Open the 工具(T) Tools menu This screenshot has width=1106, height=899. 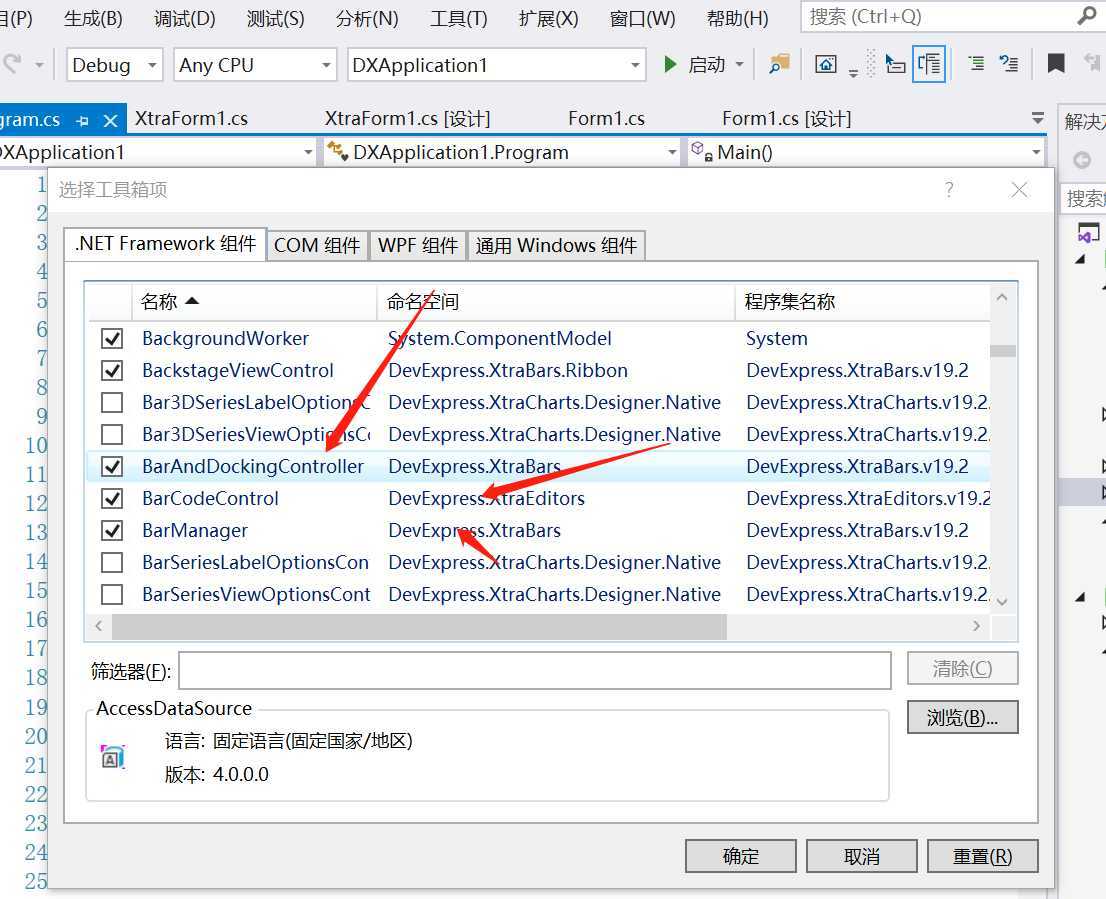pos(459,18)
